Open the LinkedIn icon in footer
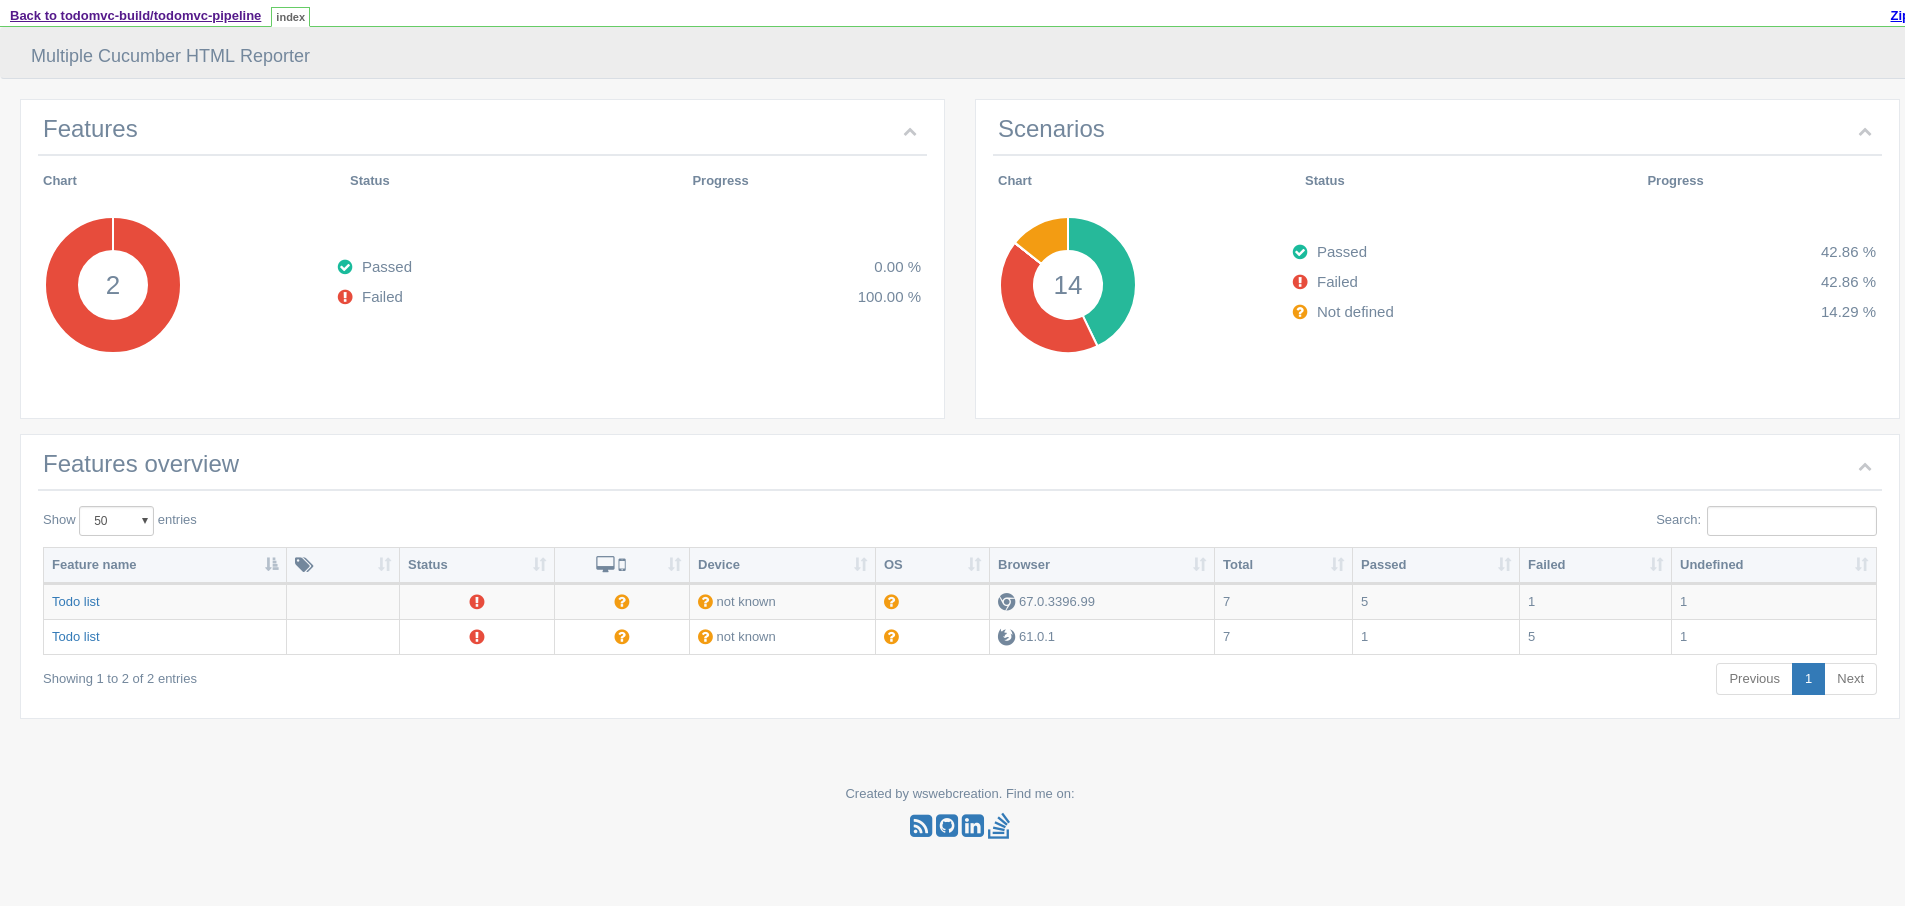The image size is (1905, 906). pyautogui.click(x=973, y=826)
